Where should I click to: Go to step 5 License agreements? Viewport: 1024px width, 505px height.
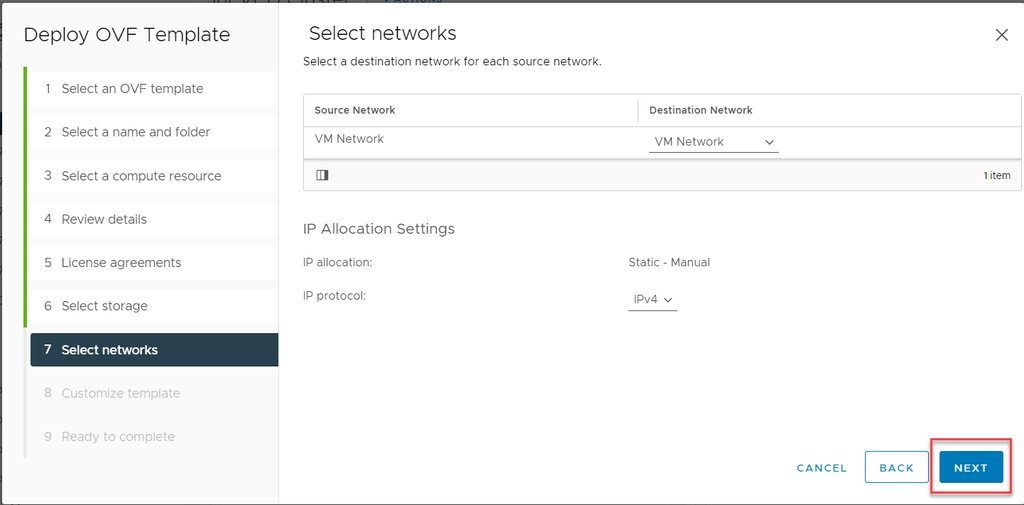121,263
